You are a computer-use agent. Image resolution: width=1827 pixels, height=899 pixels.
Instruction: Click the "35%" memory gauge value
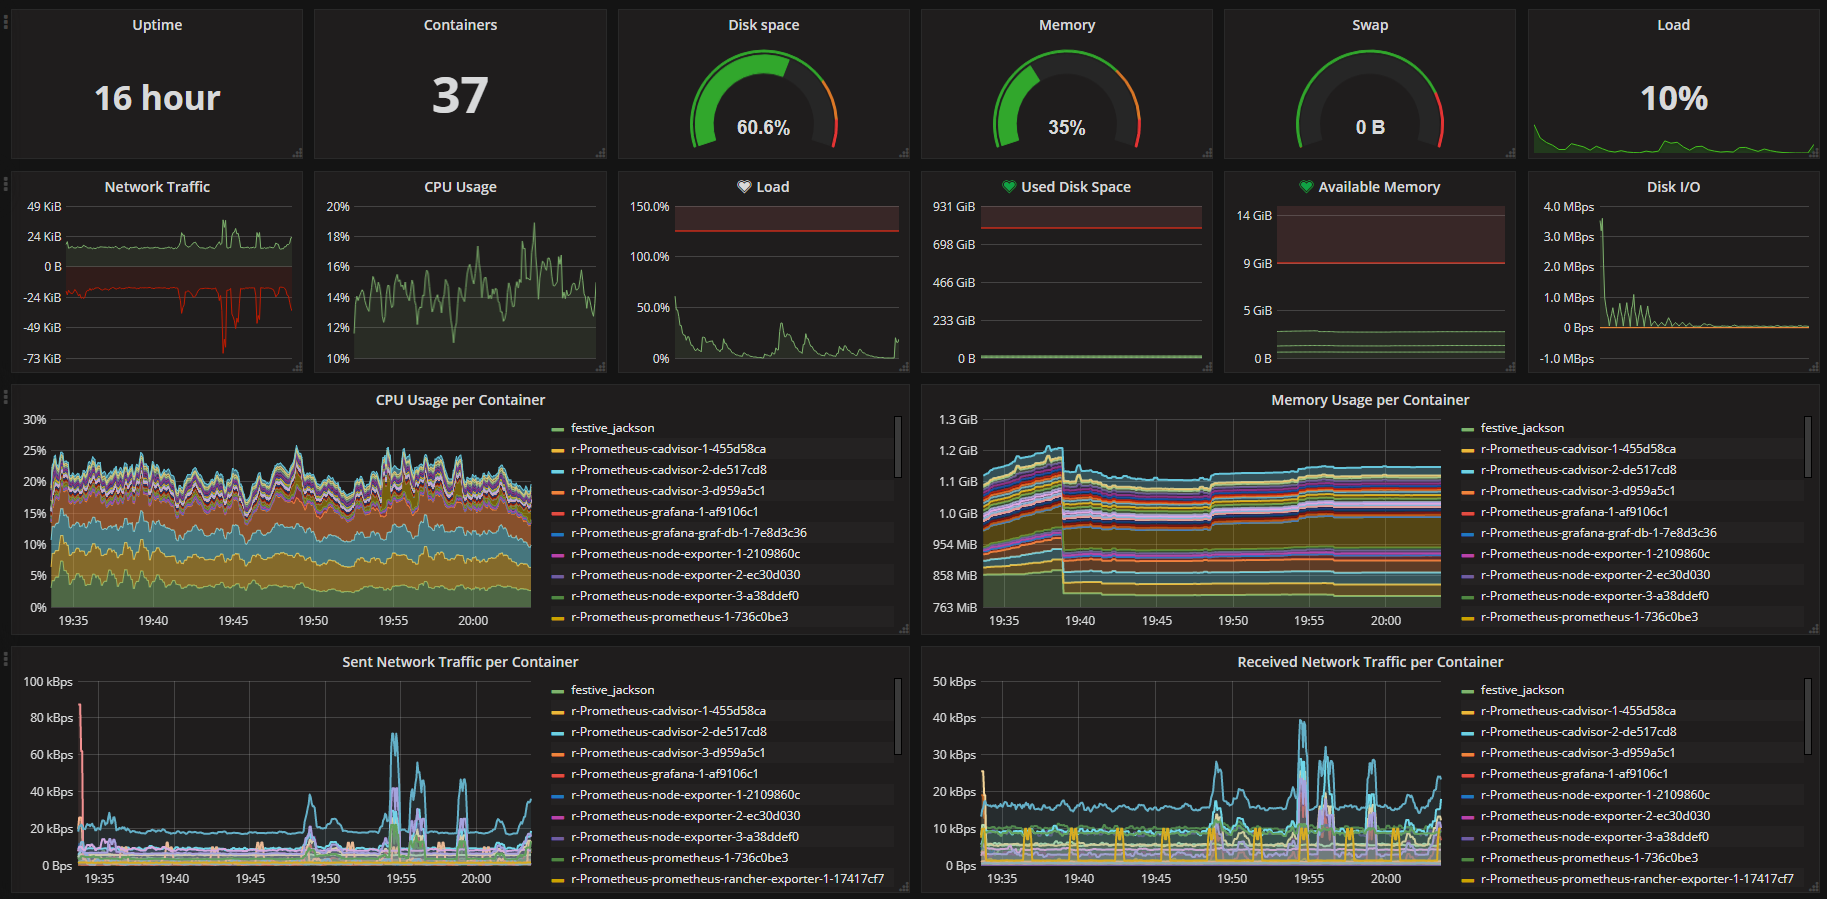coord(1067,128)
